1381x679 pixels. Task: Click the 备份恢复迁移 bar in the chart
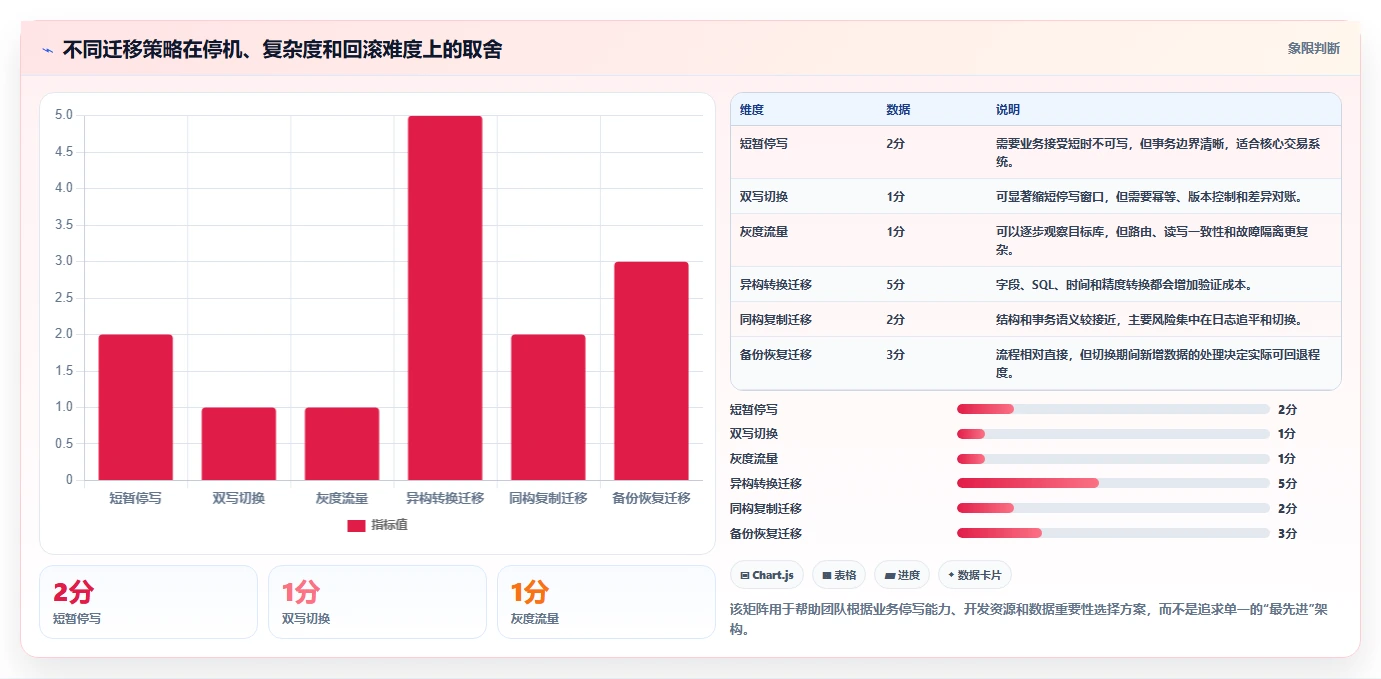pos(651,371)
